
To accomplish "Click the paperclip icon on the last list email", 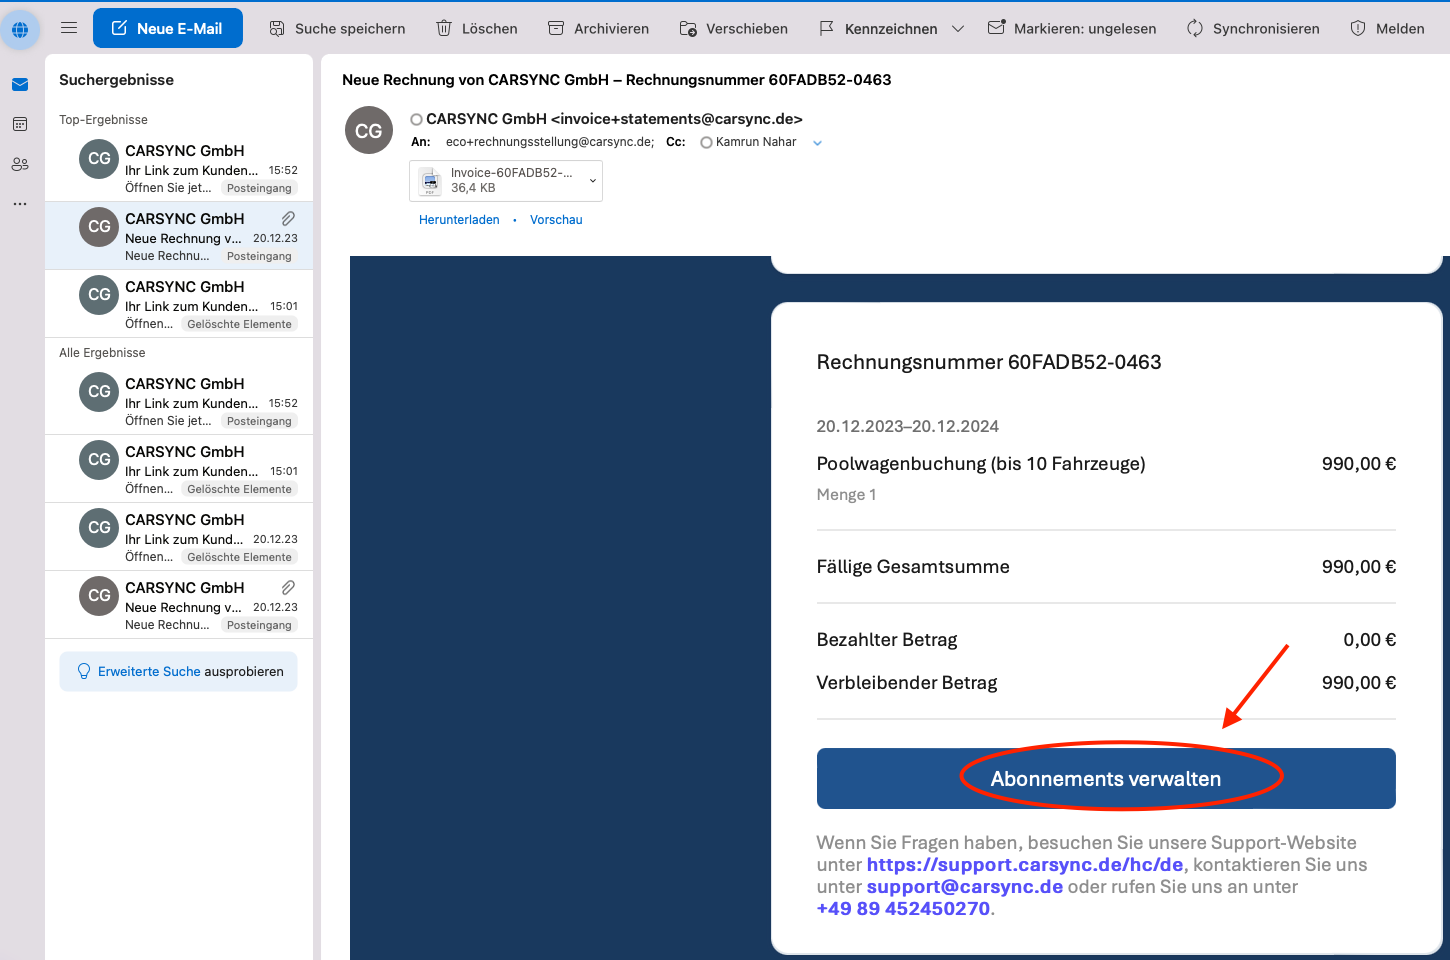I will click(288, 587).
